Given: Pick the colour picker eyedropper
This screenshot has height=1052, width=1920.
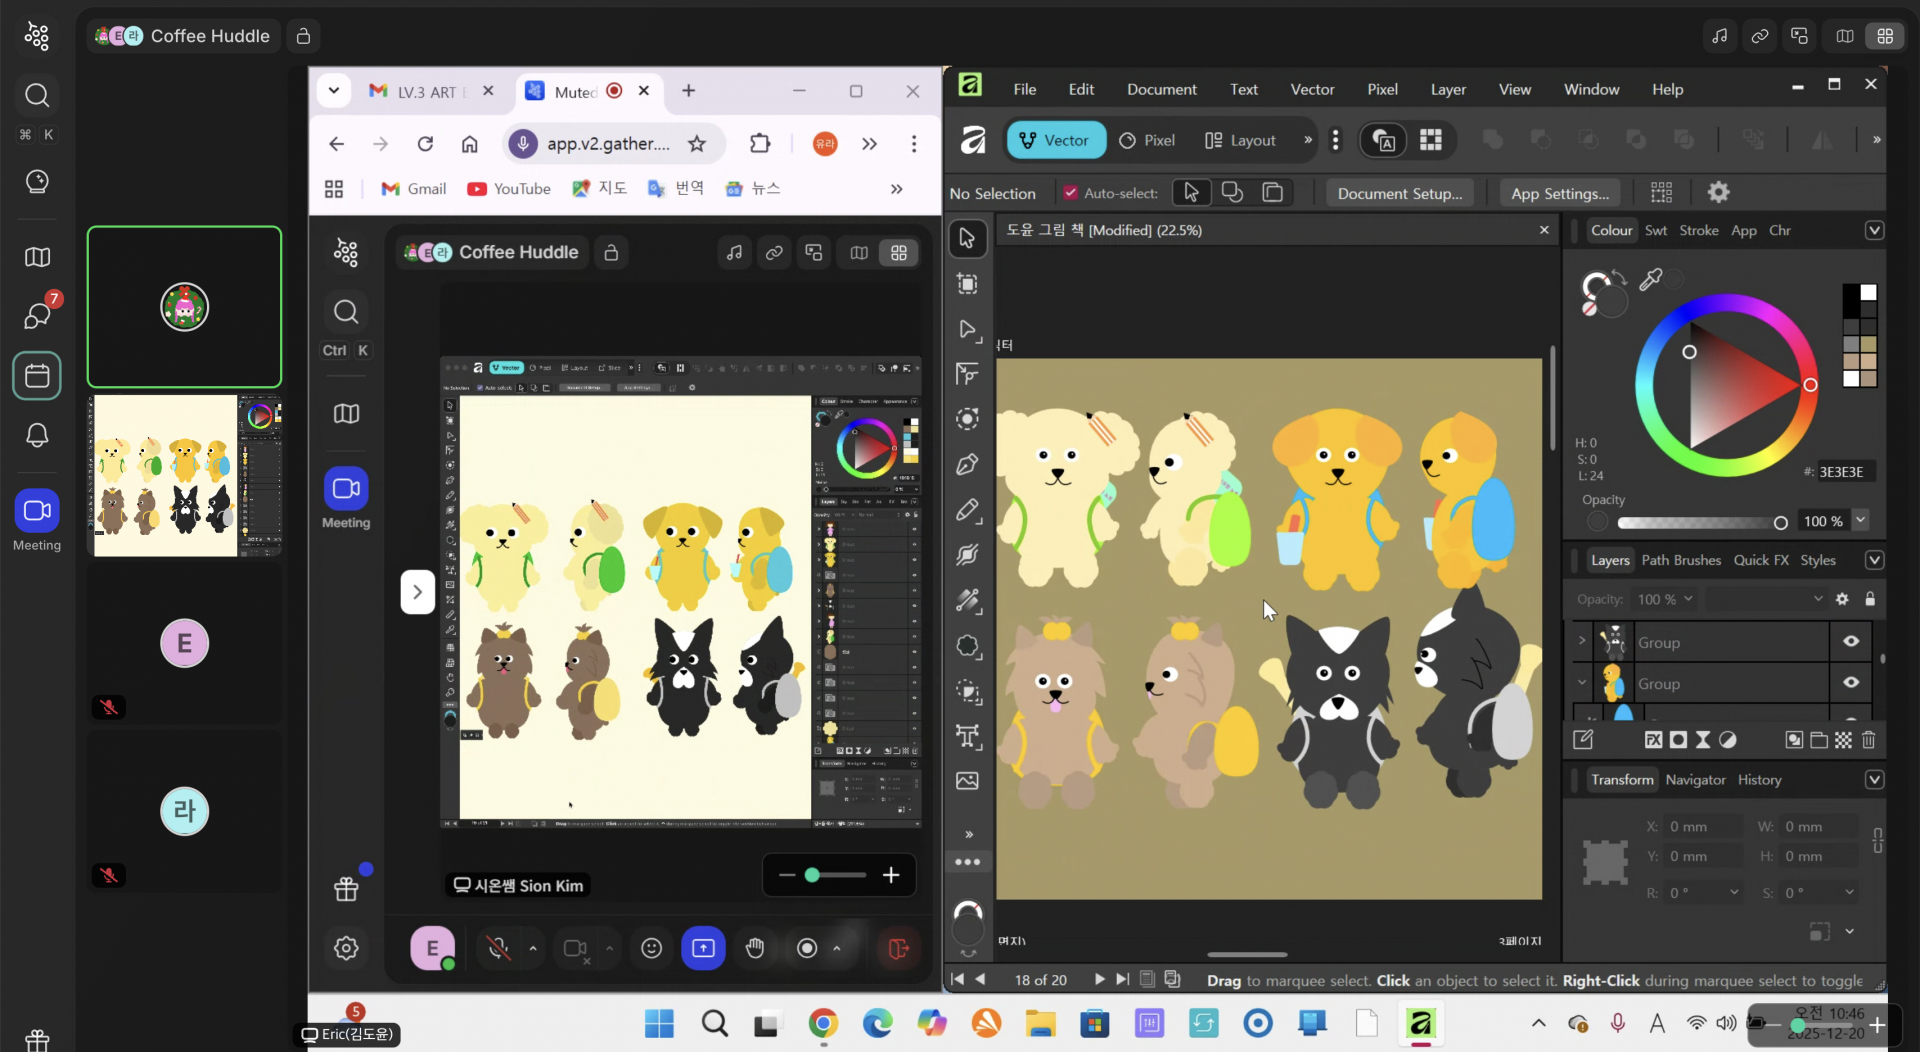Looking at the screenshot, I should (x=1650, y=279).
